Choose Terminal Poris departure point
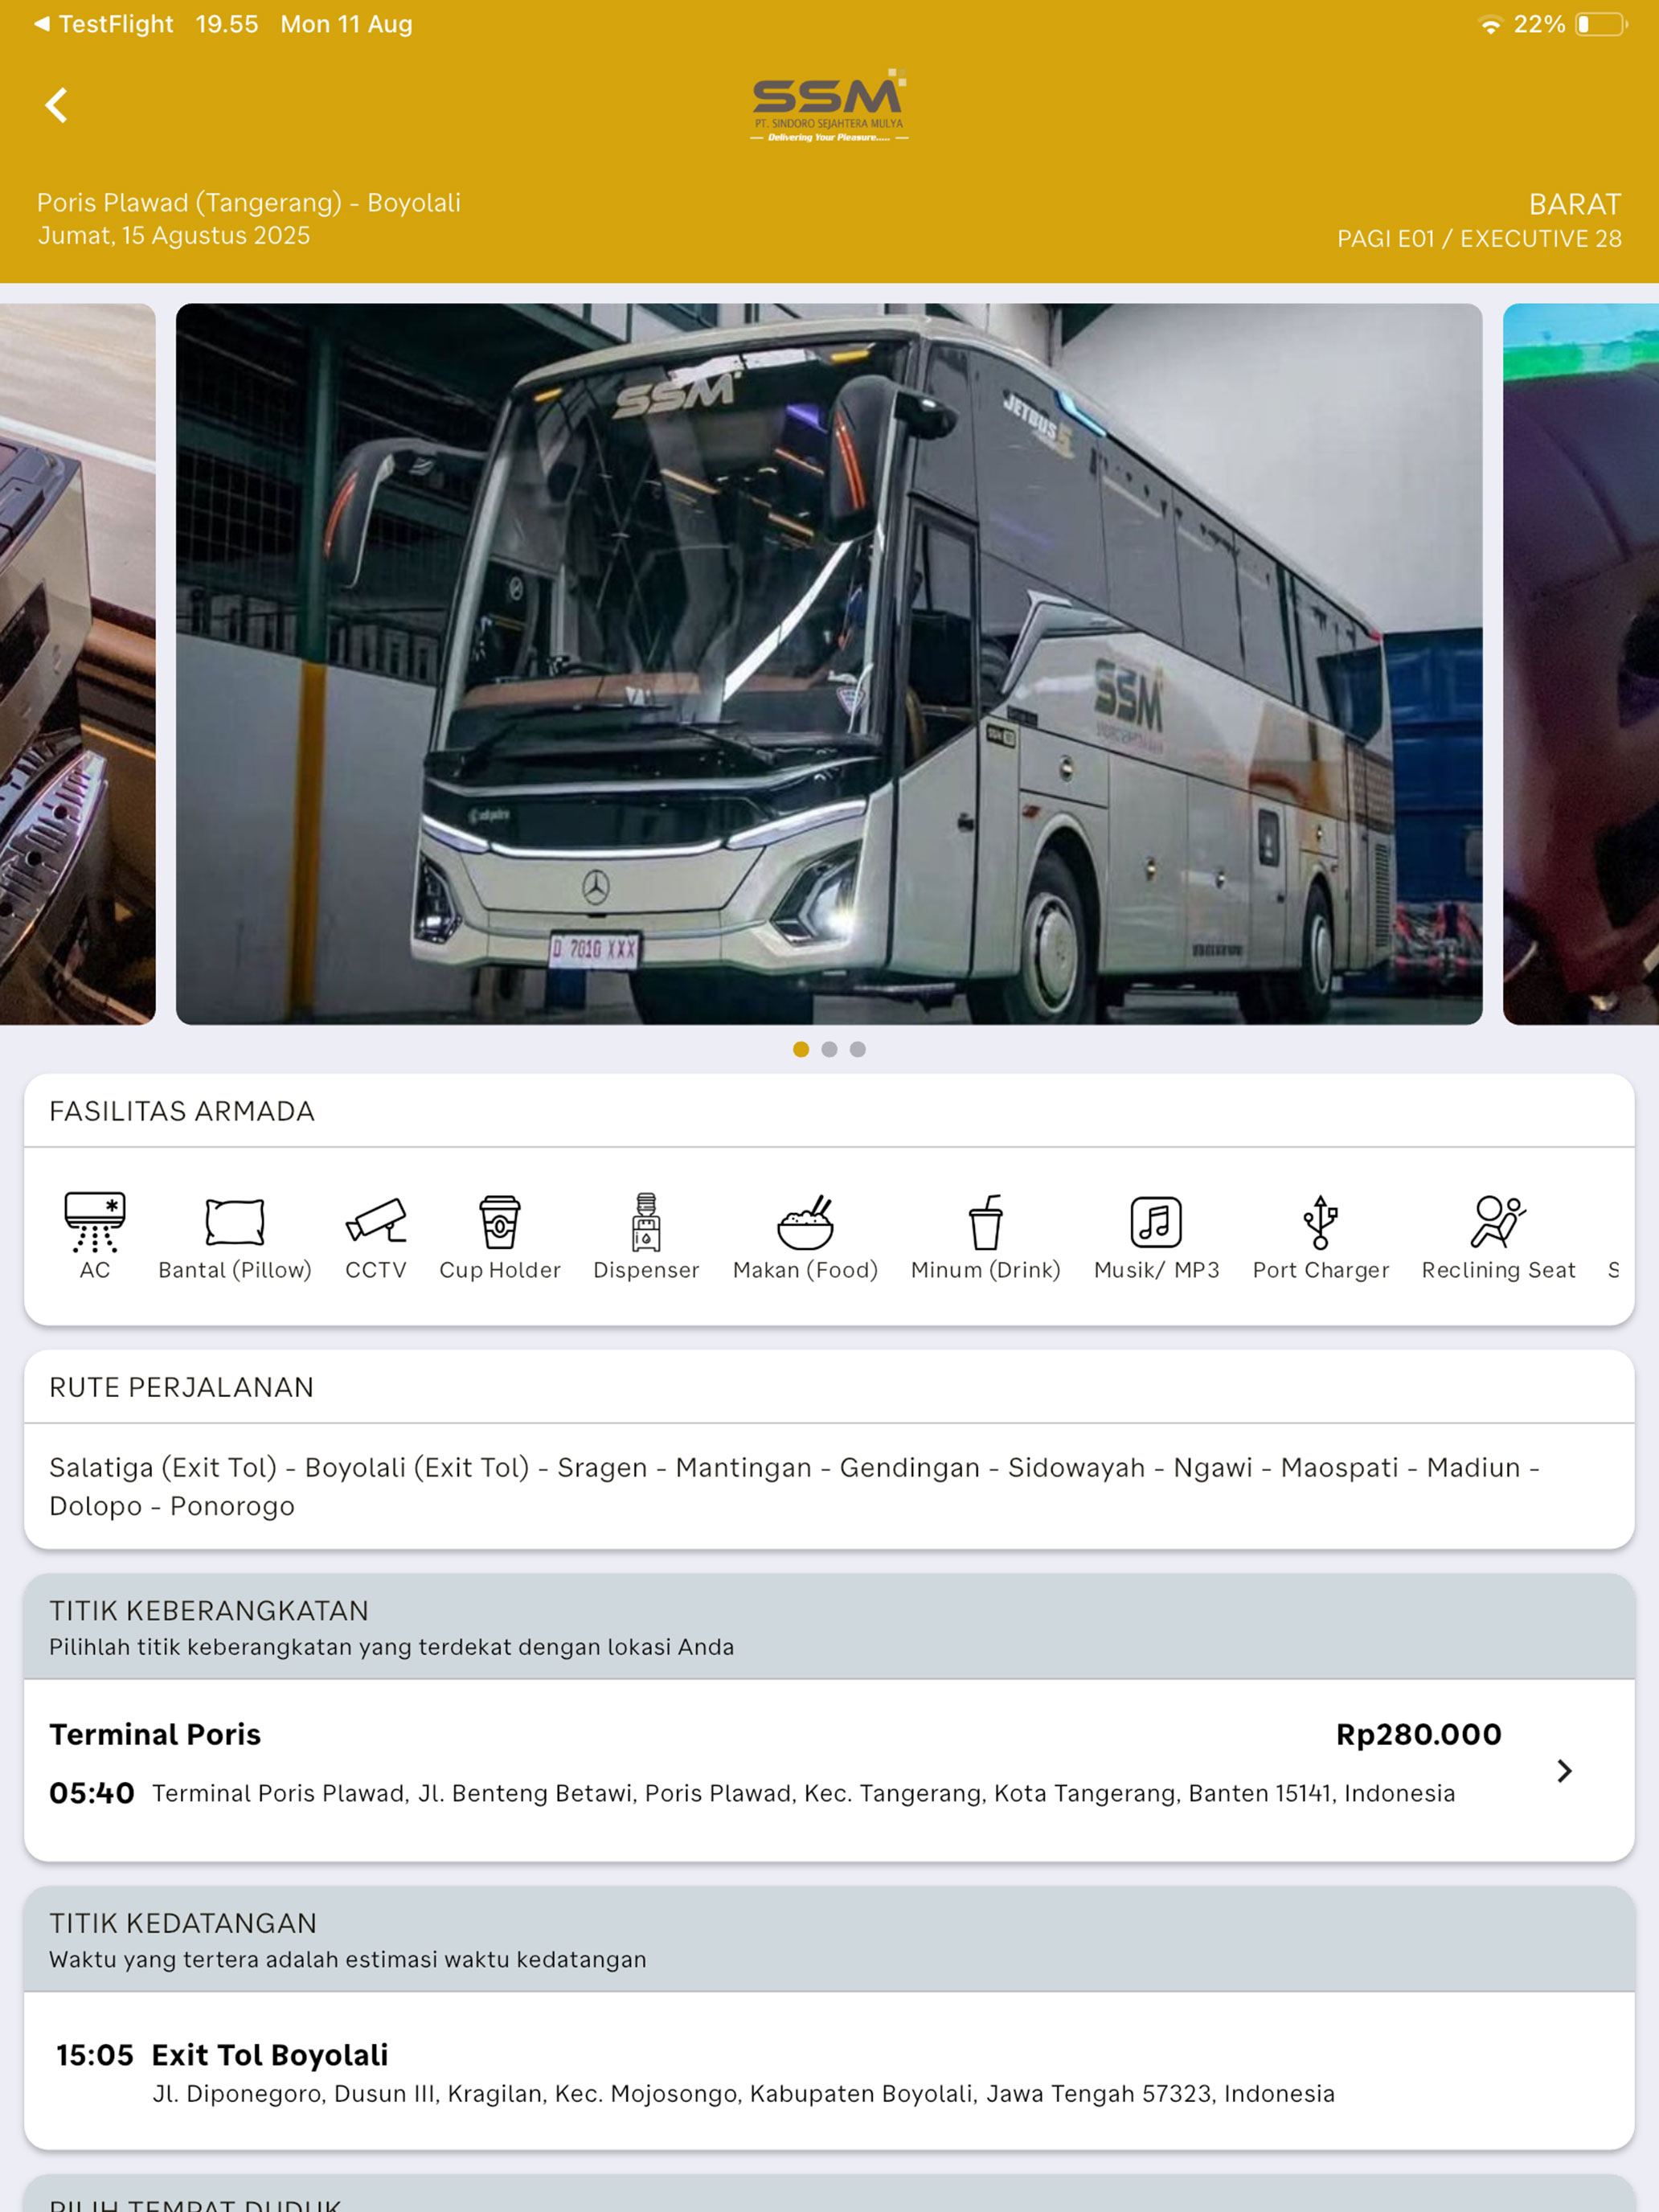This screenshot has width=1659, height=2212. tap(829, 1769)
